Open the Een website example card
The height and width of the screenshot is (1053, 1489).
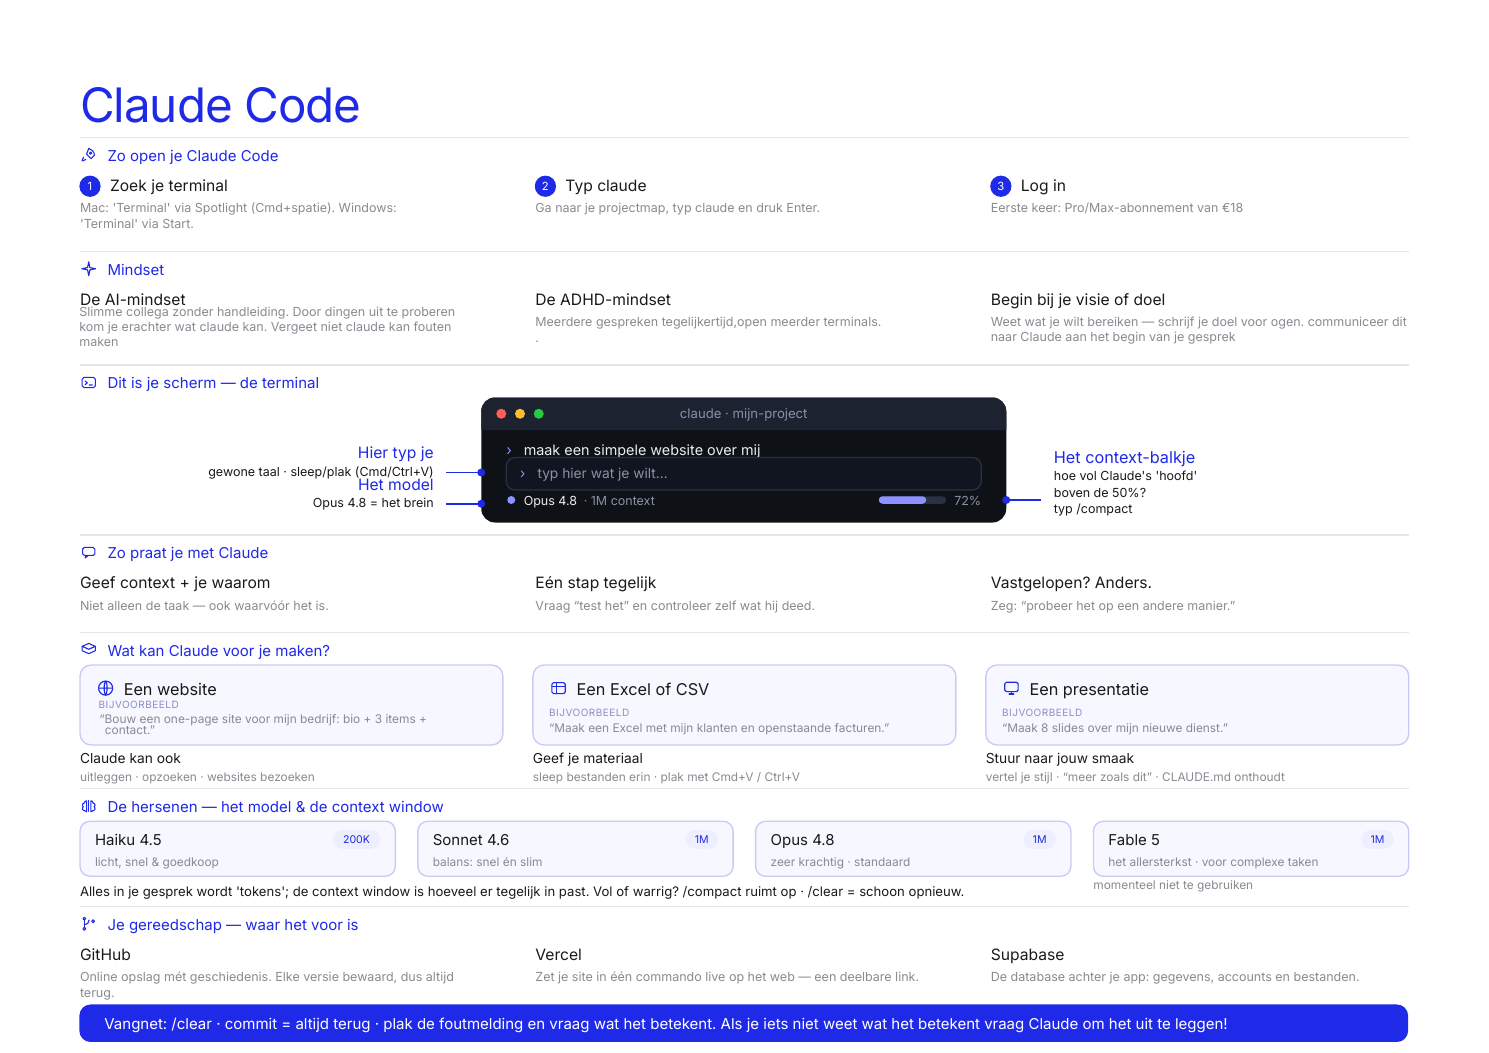[x=291, y=705]
